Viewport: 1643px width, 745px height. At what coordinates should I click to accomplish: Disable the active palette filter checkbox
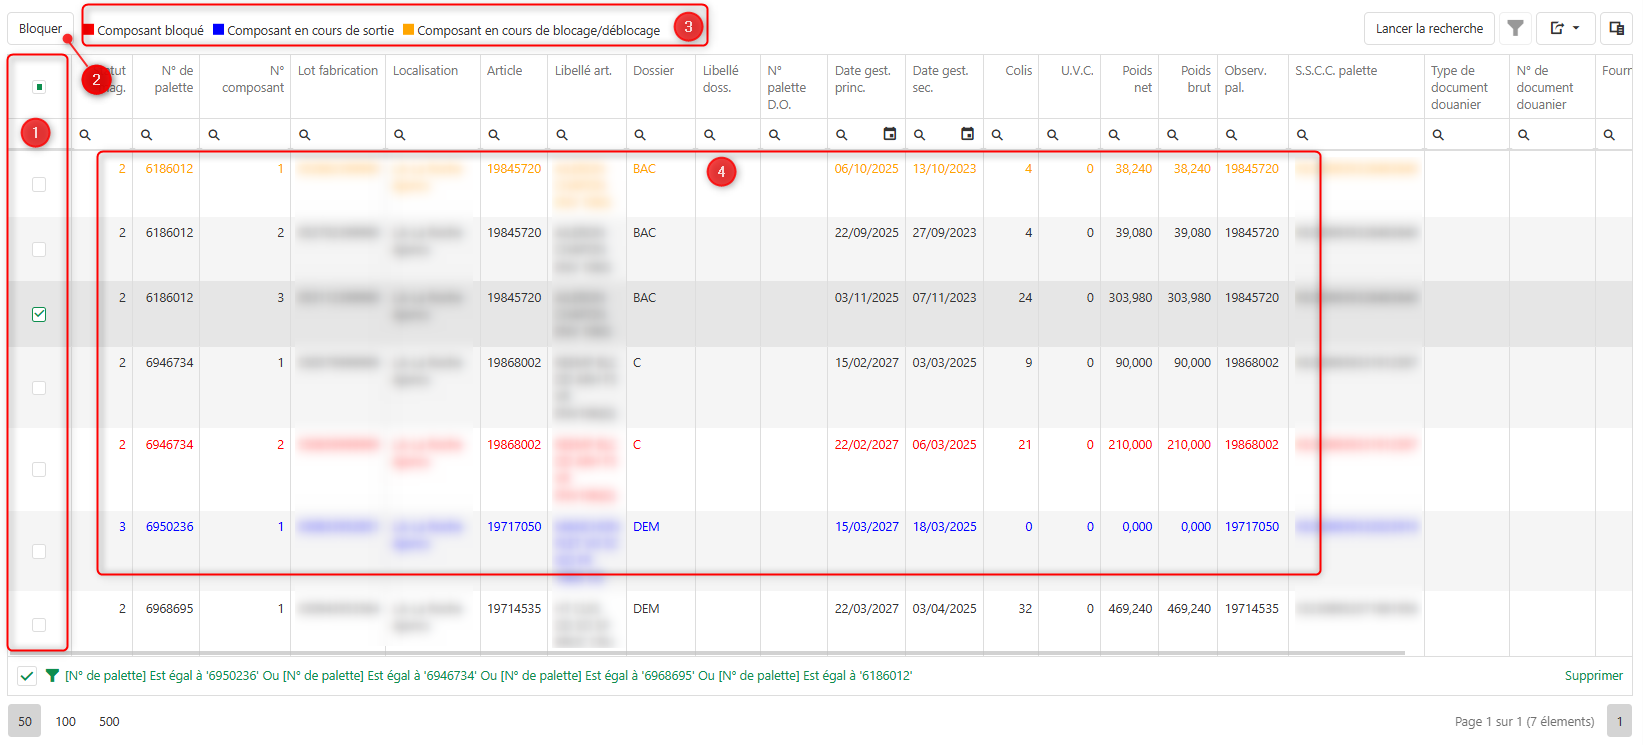coord(27,676)
